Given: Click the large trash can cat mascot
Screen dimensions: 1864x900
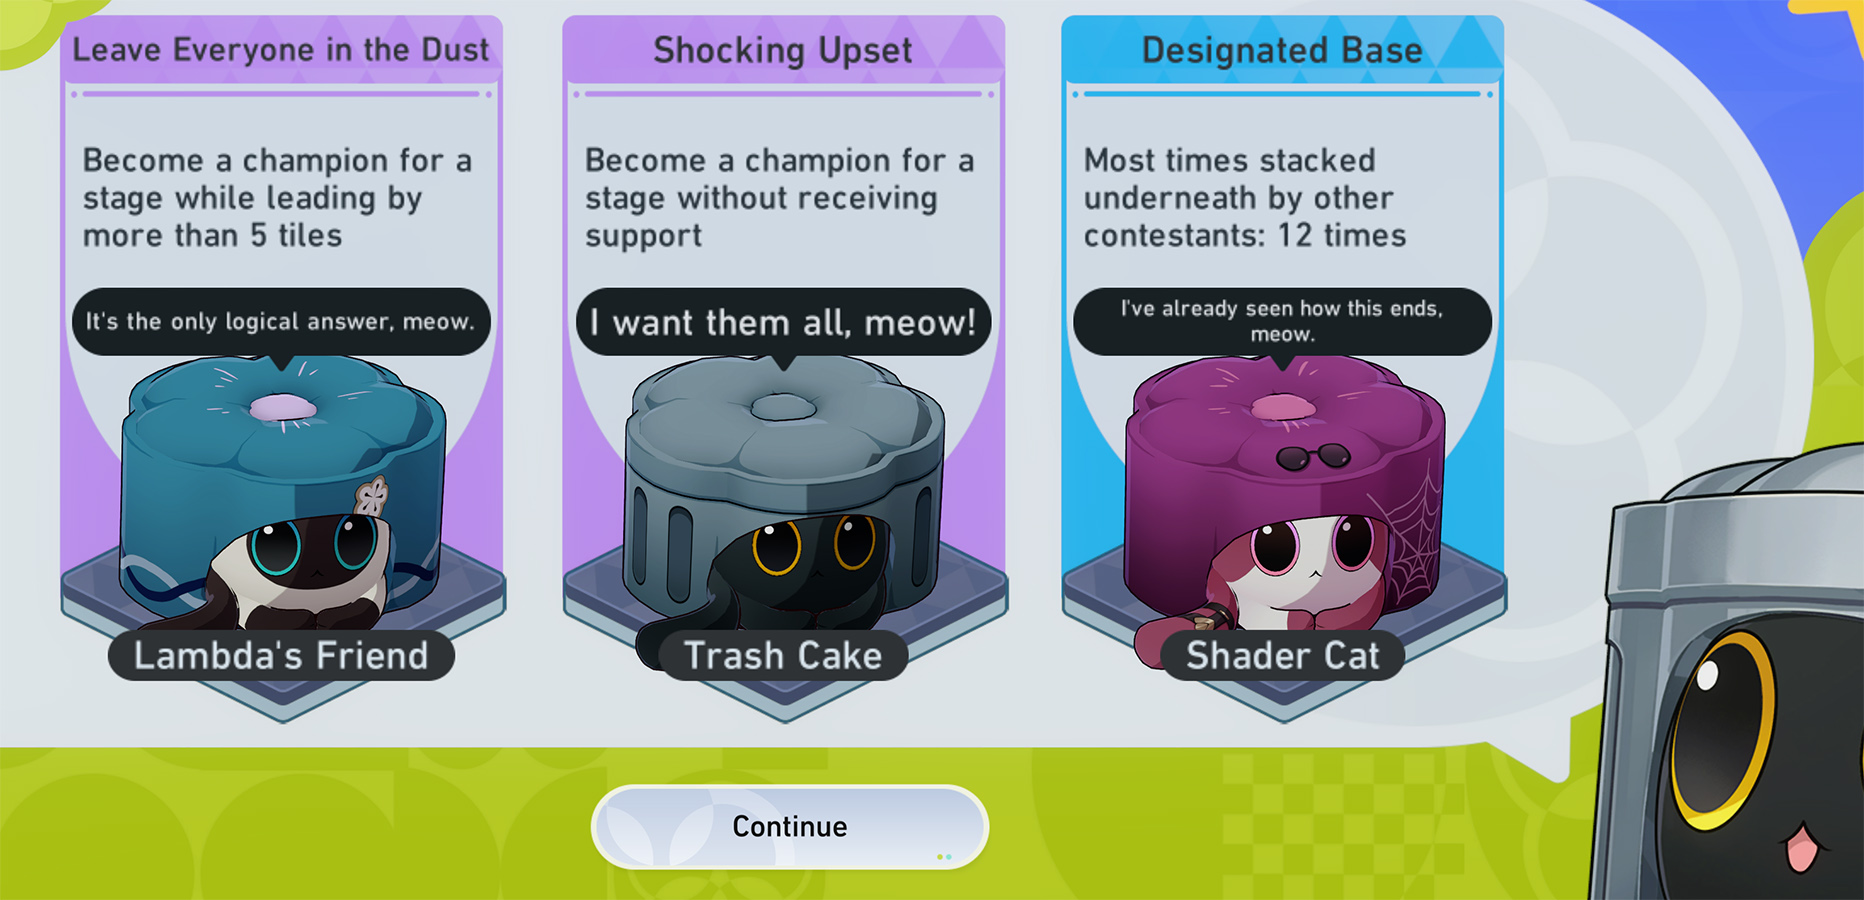Looking at the screenshot, I should tap(1728, 680).
